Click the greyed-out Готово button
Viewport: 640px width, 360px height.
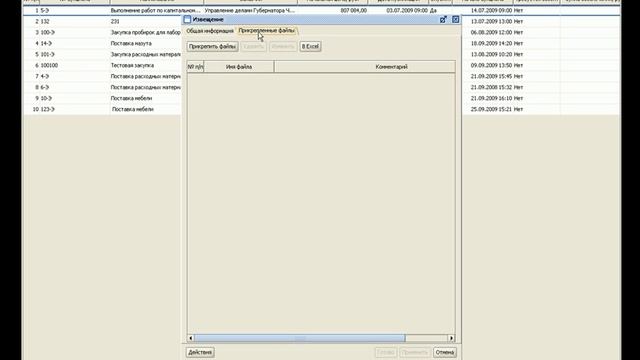tap(386, 352)
